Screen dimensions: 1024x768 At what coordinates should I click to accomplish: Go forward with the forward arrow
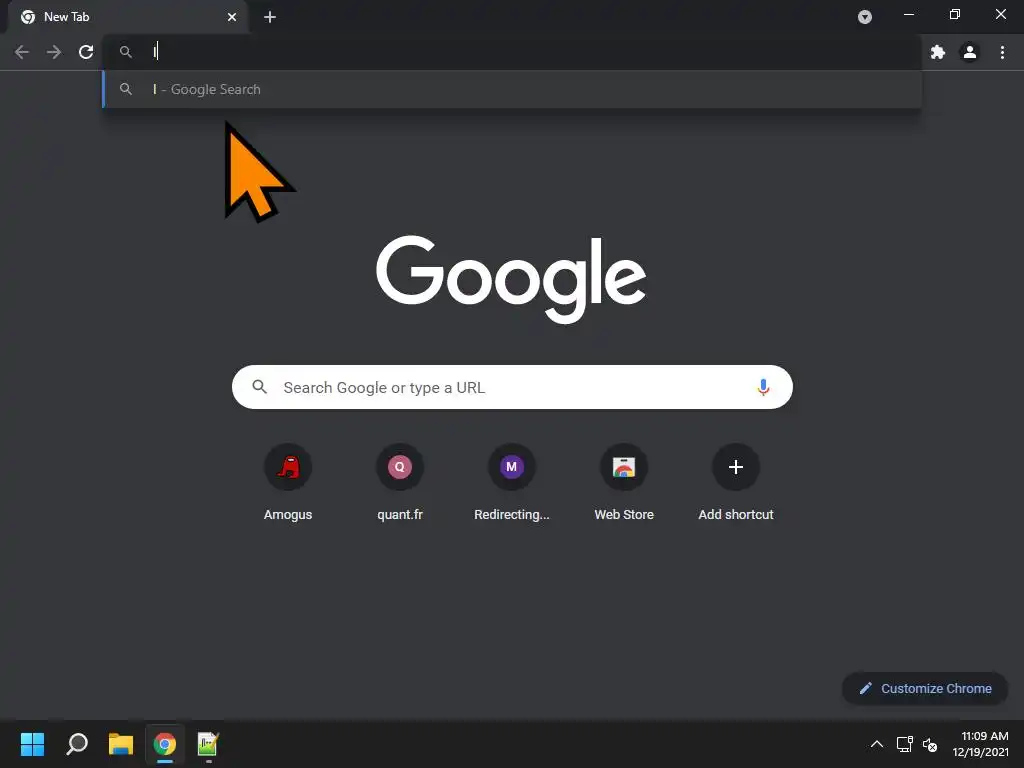54,52
